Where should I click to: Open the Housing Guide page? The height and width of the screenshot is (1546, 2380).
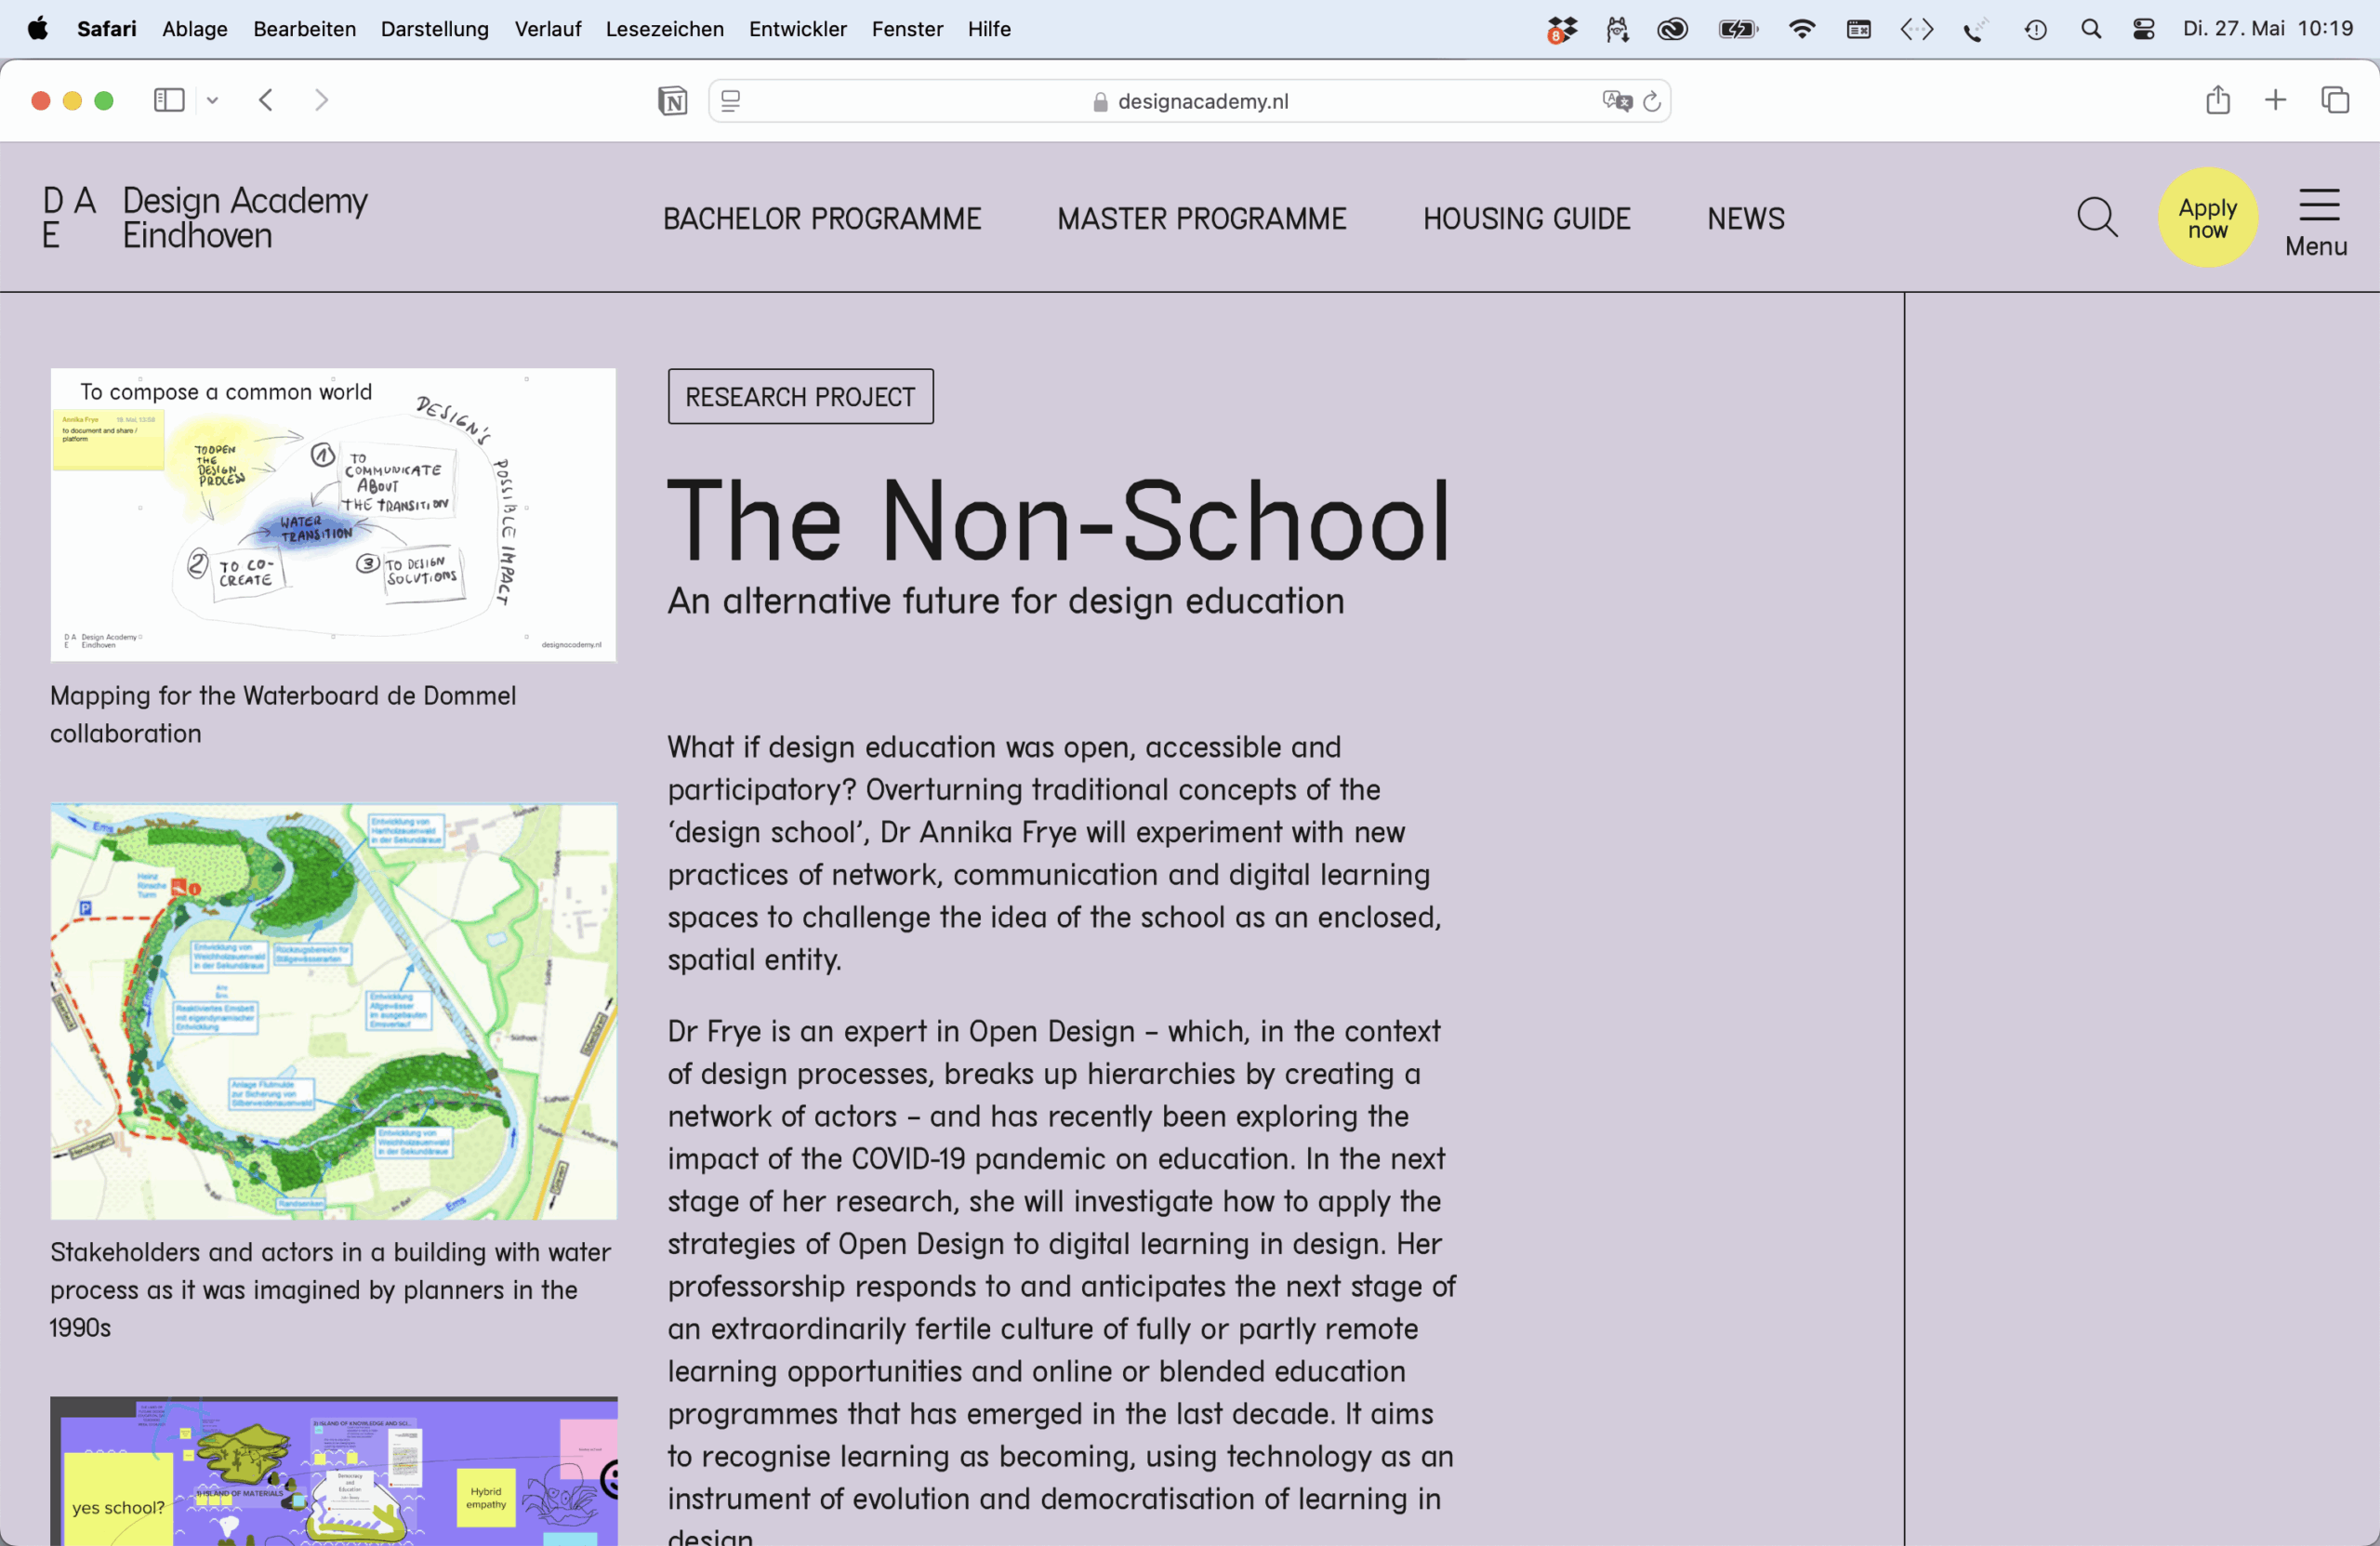[x=1527, y=218]
